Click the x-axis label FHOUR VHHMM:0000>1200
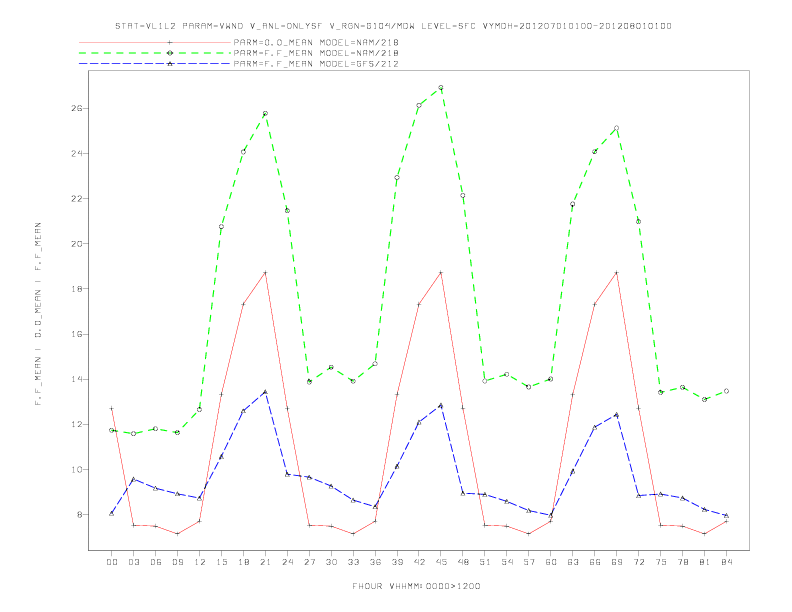The height and width of the screenshot is (612, 792). click(416, 586)
